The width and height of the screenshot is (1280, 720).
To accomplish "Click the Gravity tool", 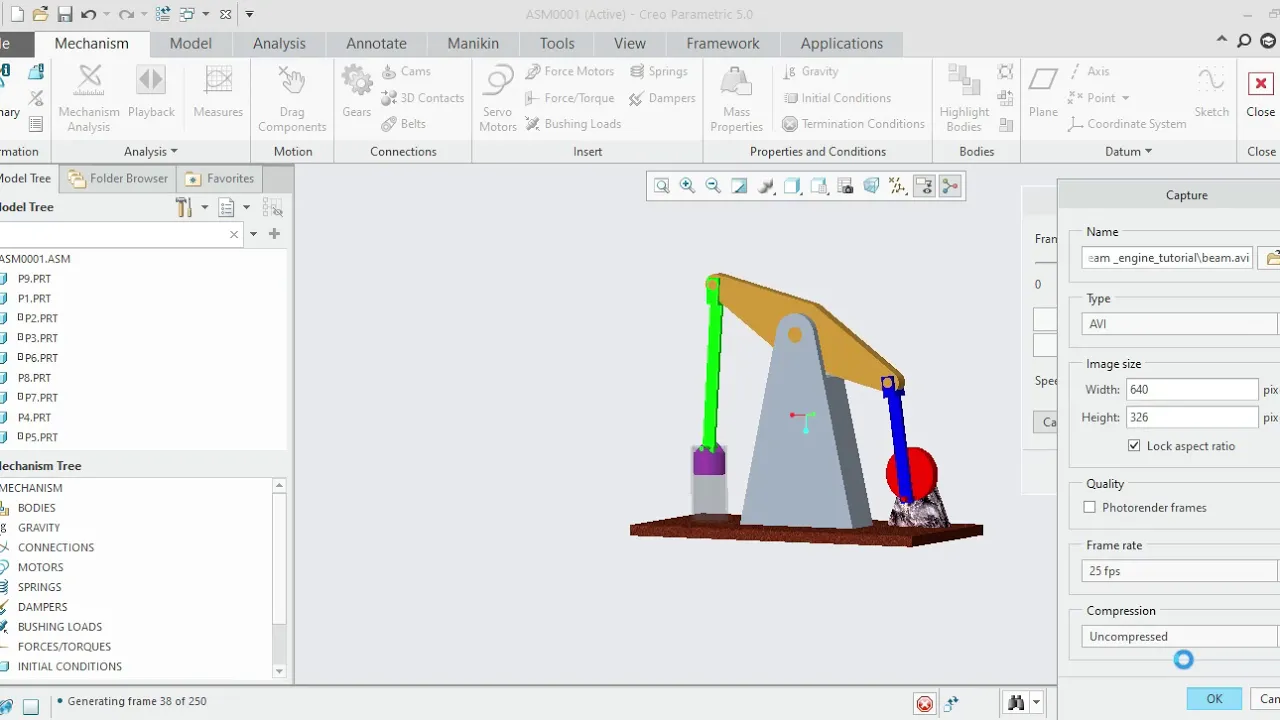I will (810, 72).
